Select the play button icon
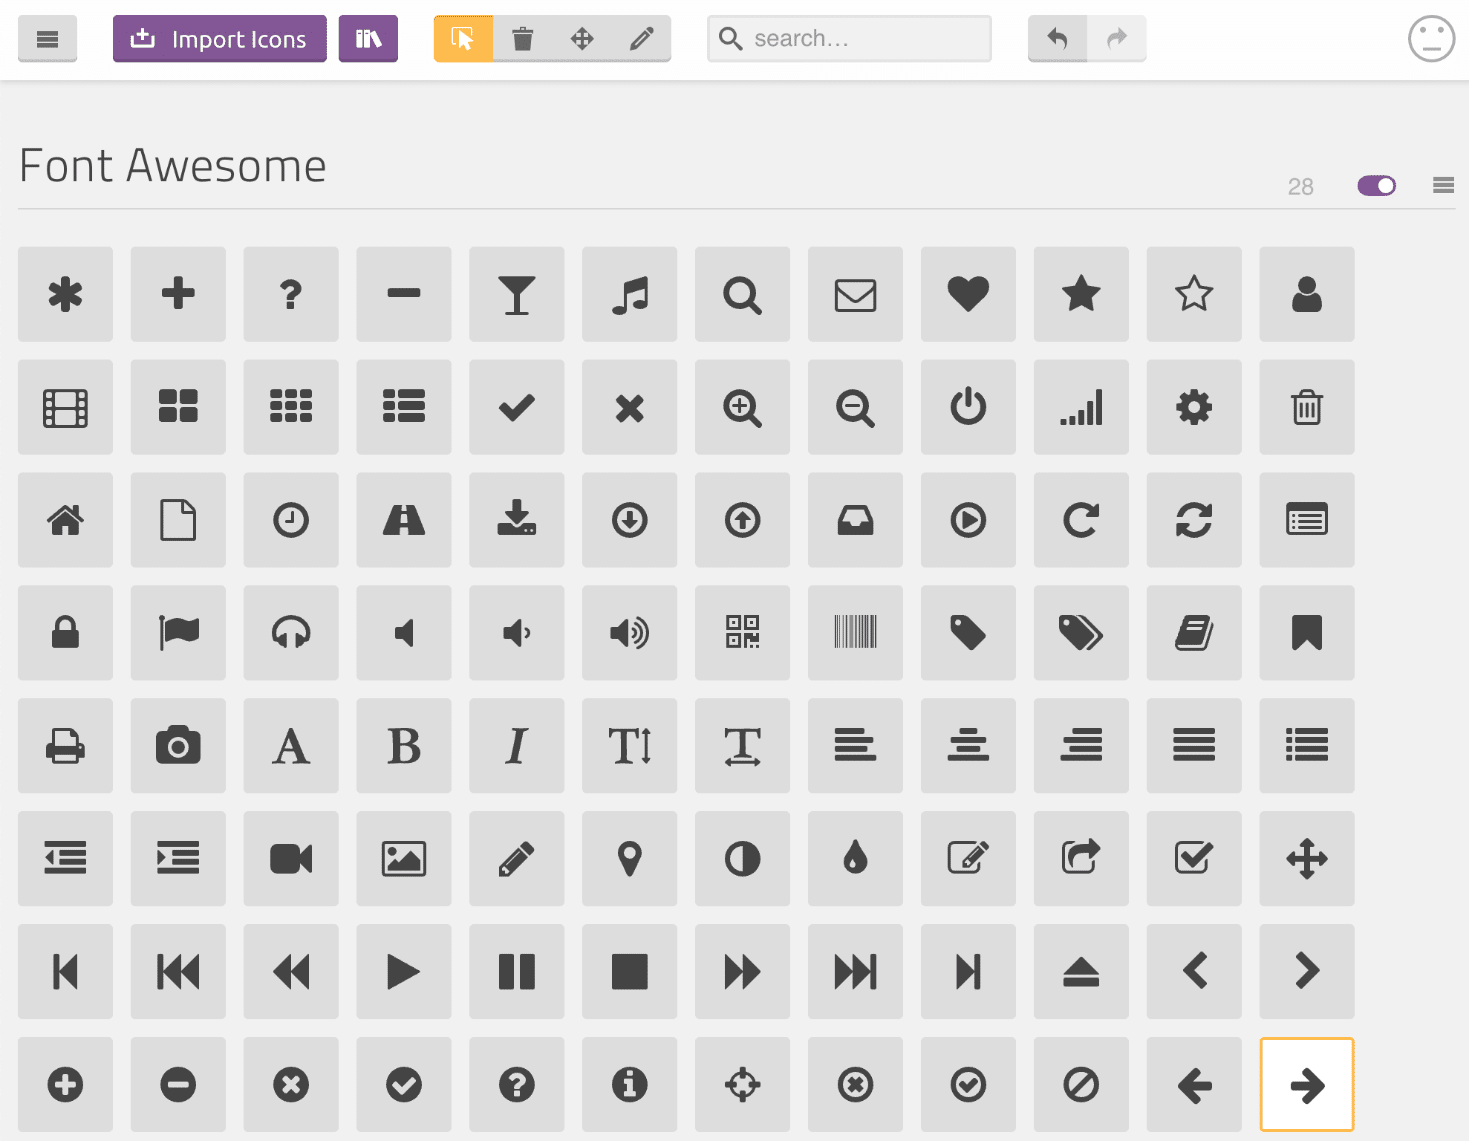This screenshot has height=1141, width=1469. pyautogui.click(x=404, y=971)
